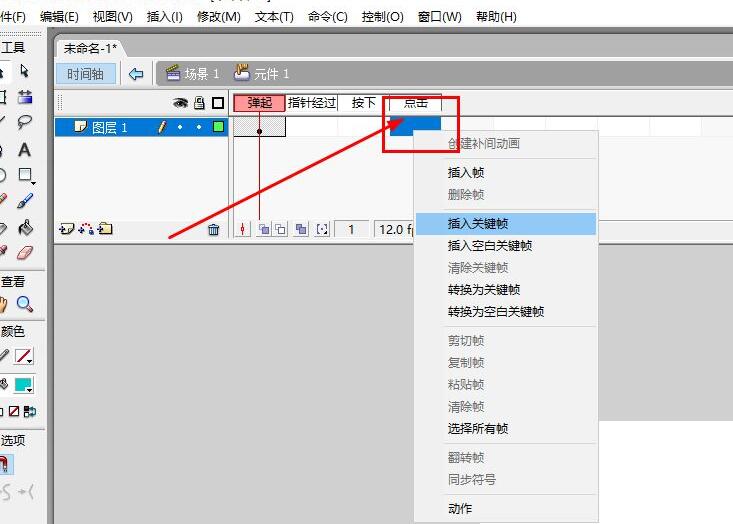The image size is (733, 524).
Task: Toggle show all layers as outlines
Action: click(218, 103)
